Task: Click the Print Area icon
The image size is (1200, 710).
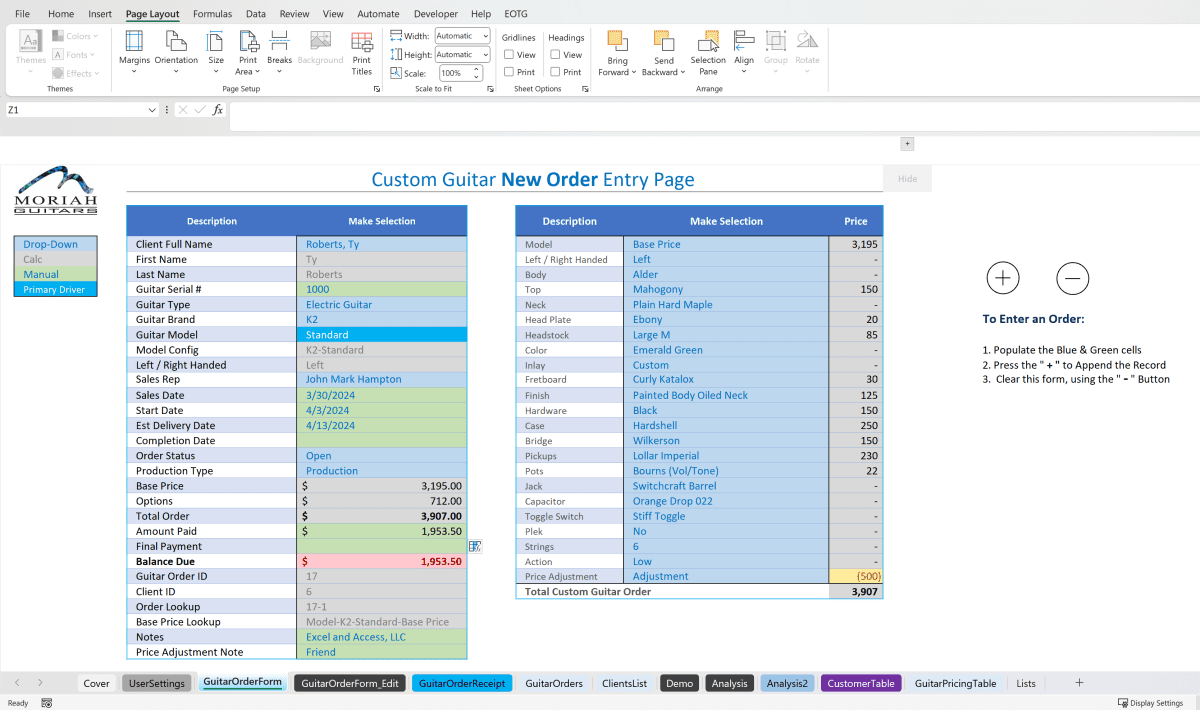Action: click(x=248, y=44)
